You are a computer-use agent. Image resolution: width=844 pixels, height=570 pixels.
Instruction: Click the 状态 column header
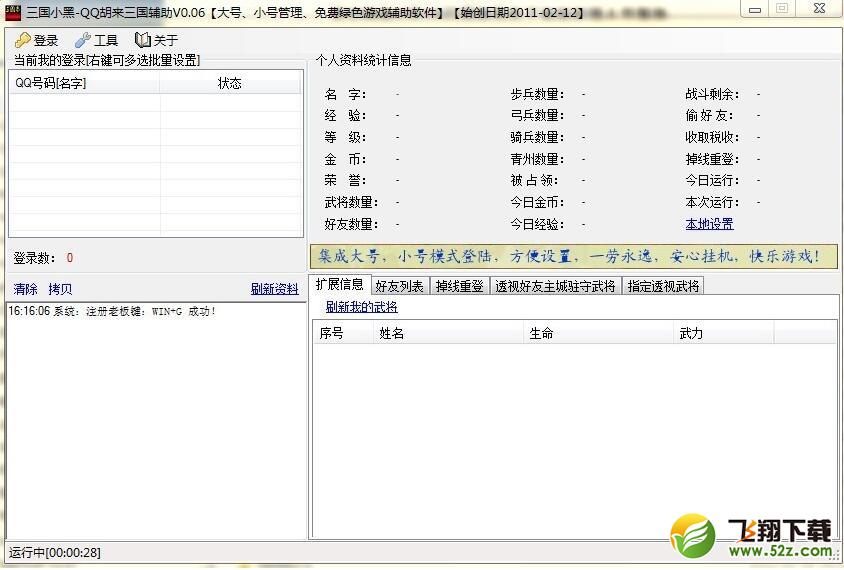point(230,83)
